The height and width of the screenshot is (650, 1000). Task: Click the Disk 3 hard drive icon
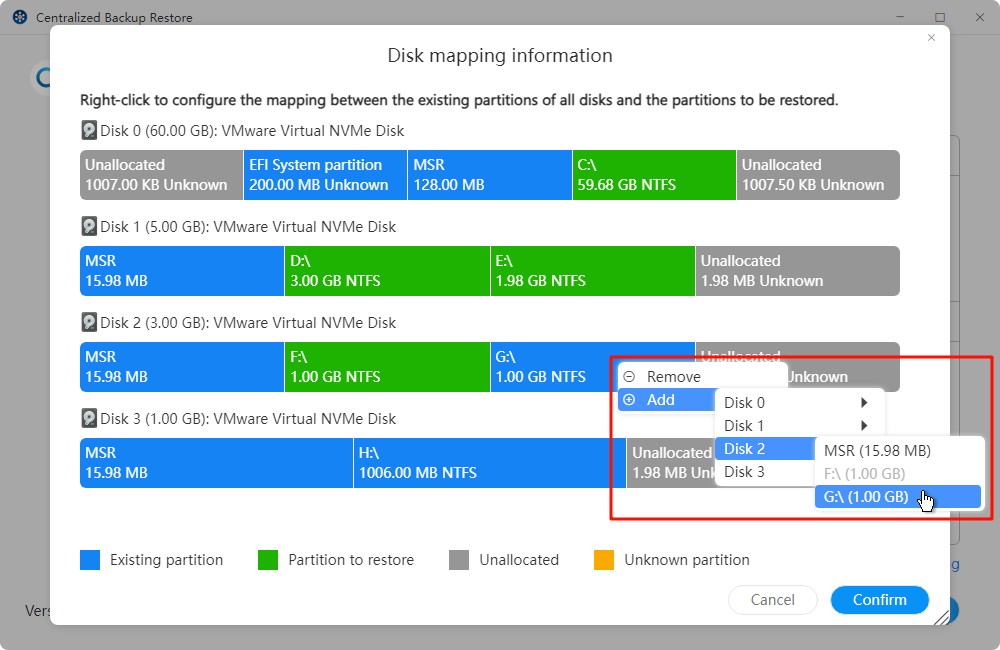[89, 419]
